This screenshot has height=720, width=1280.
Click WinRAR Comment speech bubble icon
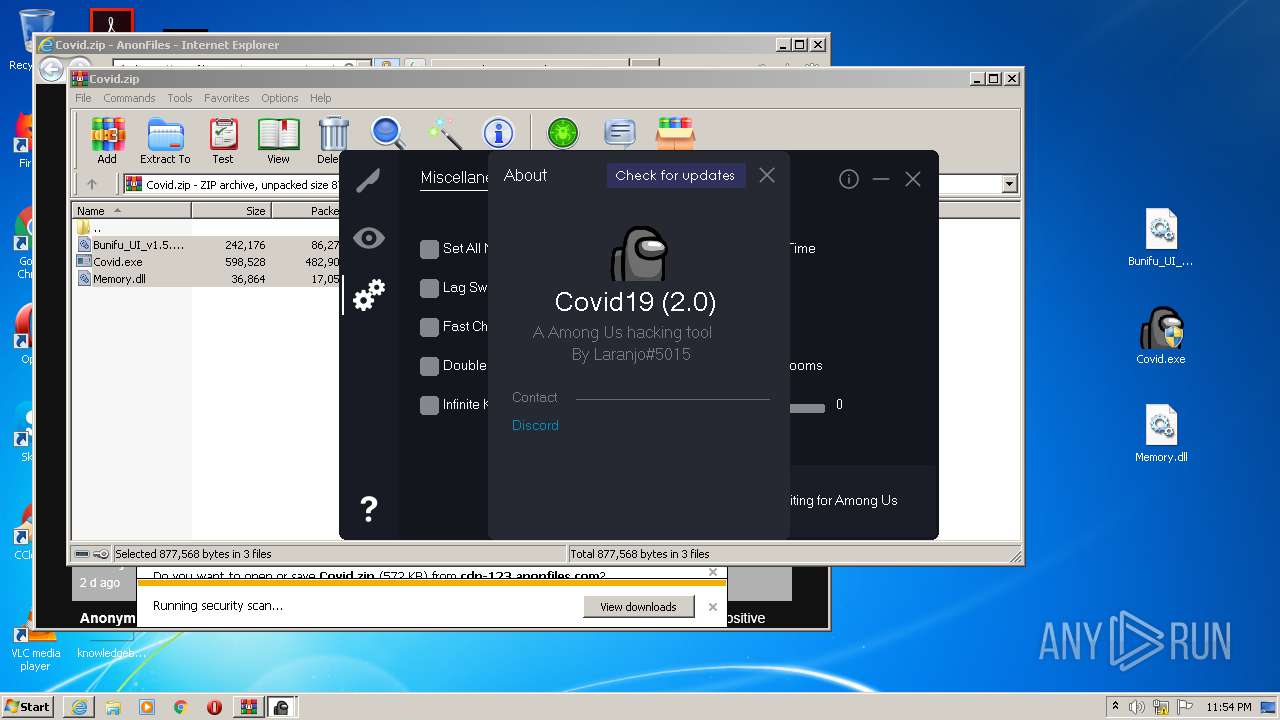[620, 133]
